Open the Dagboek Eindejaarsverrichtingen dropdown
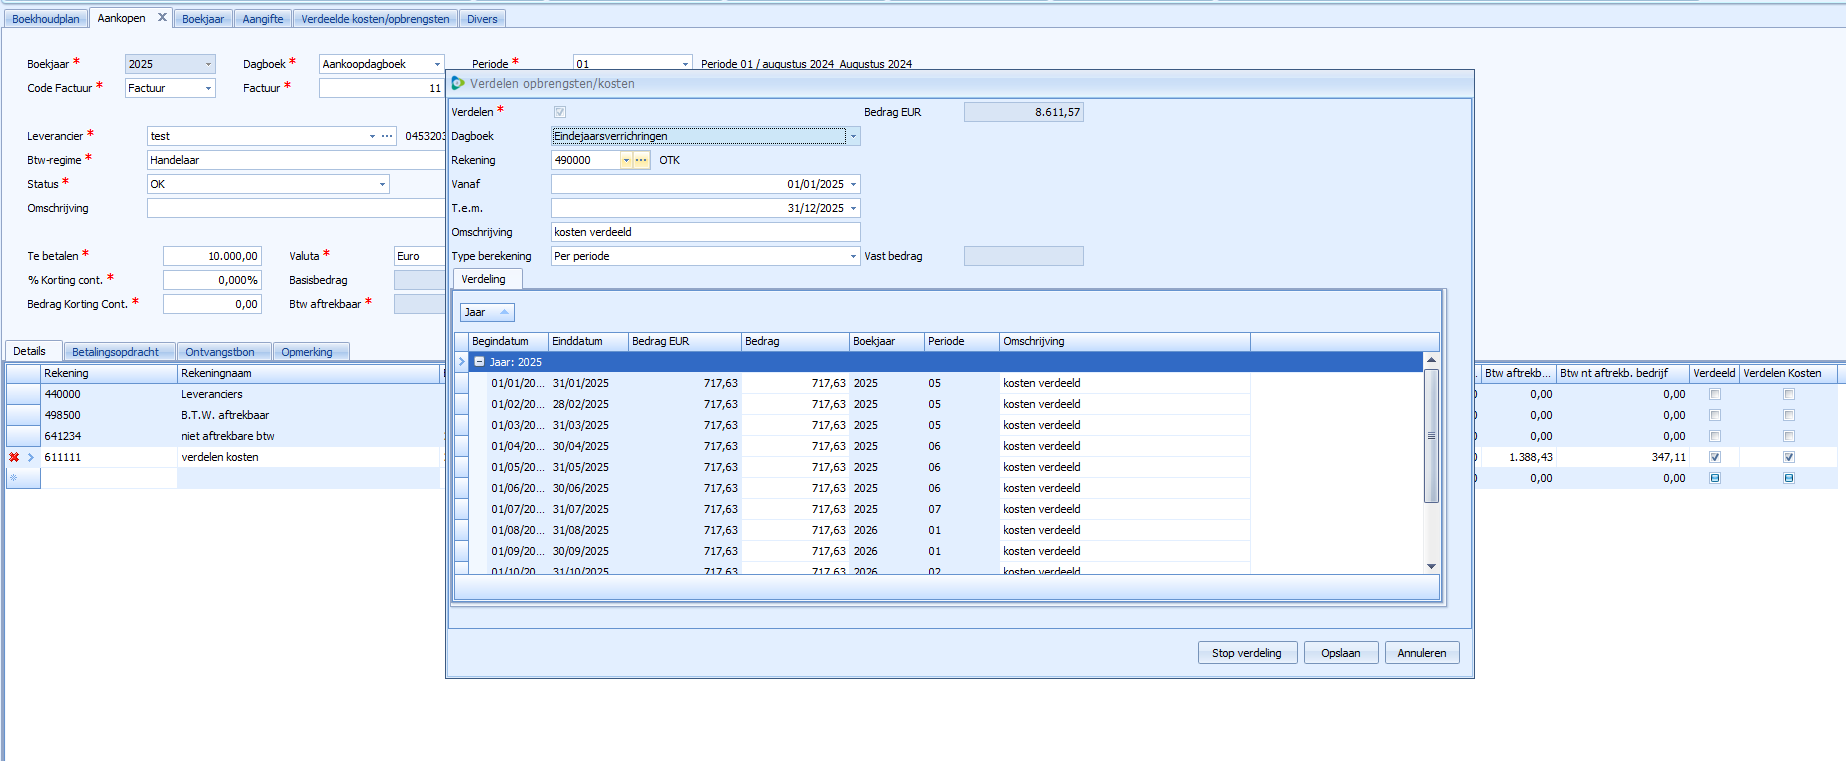This screenshot has width=1846, height=761. (x=853, y=136)
